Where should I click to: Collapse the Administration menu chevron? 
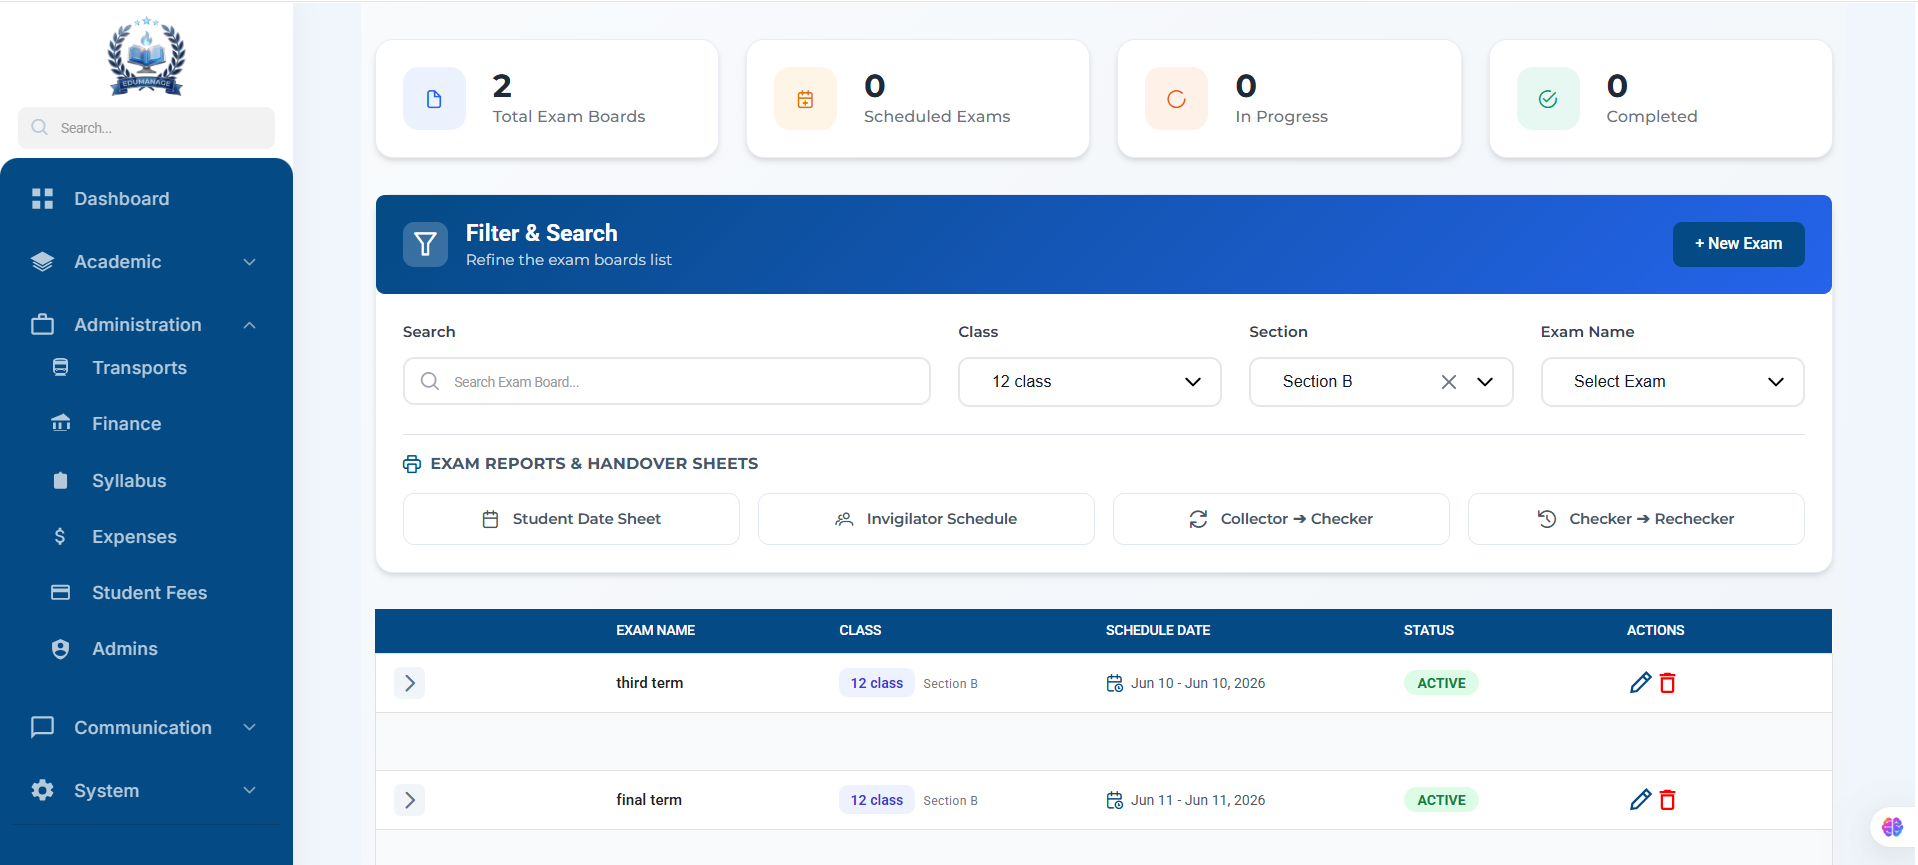[250, 325]
